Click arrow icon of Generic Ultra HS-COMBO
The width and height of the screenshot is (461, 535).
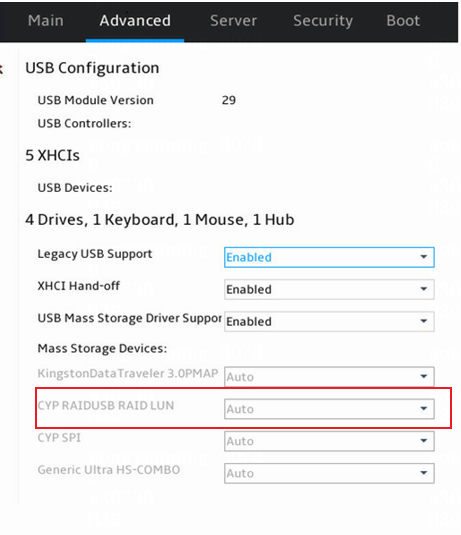[x=423, y=473]
